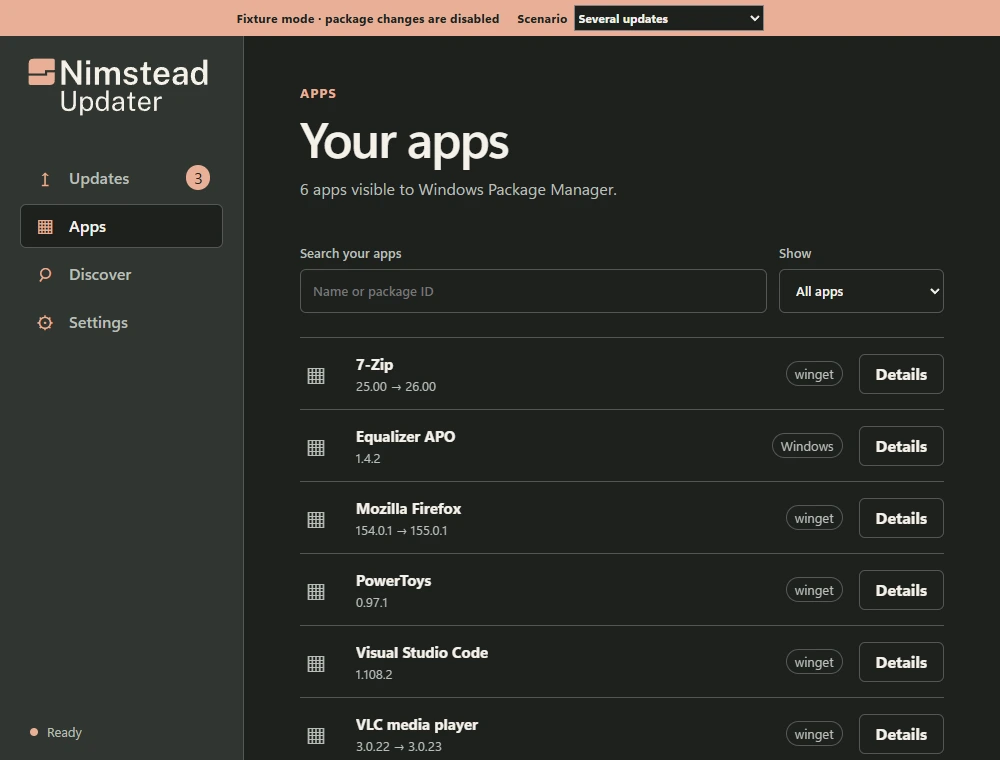Open Details for Visual Studio Code
Viewport: 1000px width, 760px height.
901,662
